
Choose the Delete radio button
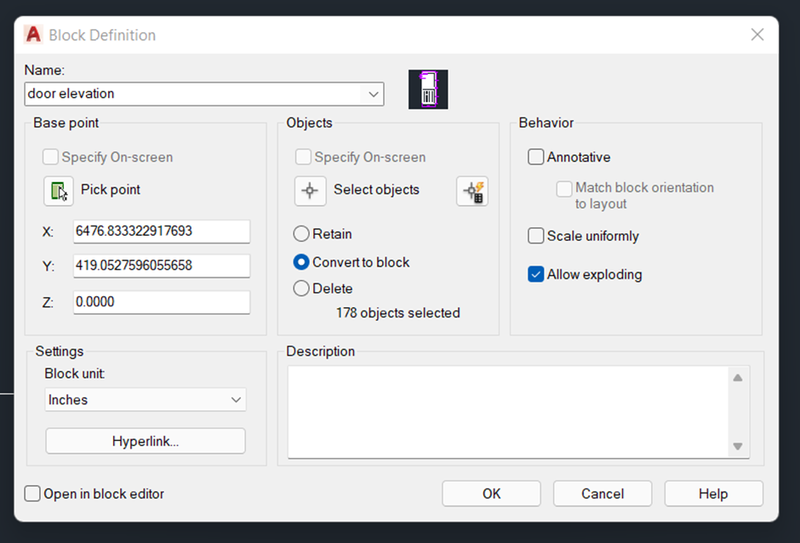click(x=301, y=288)
